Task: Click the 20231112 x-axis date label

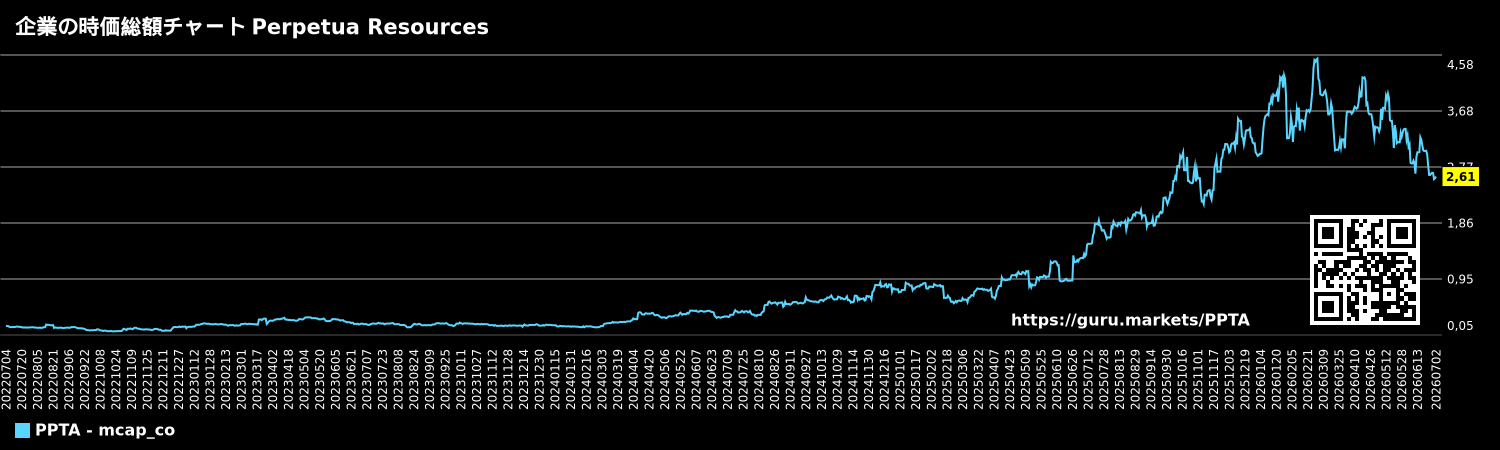Action: 492,378
